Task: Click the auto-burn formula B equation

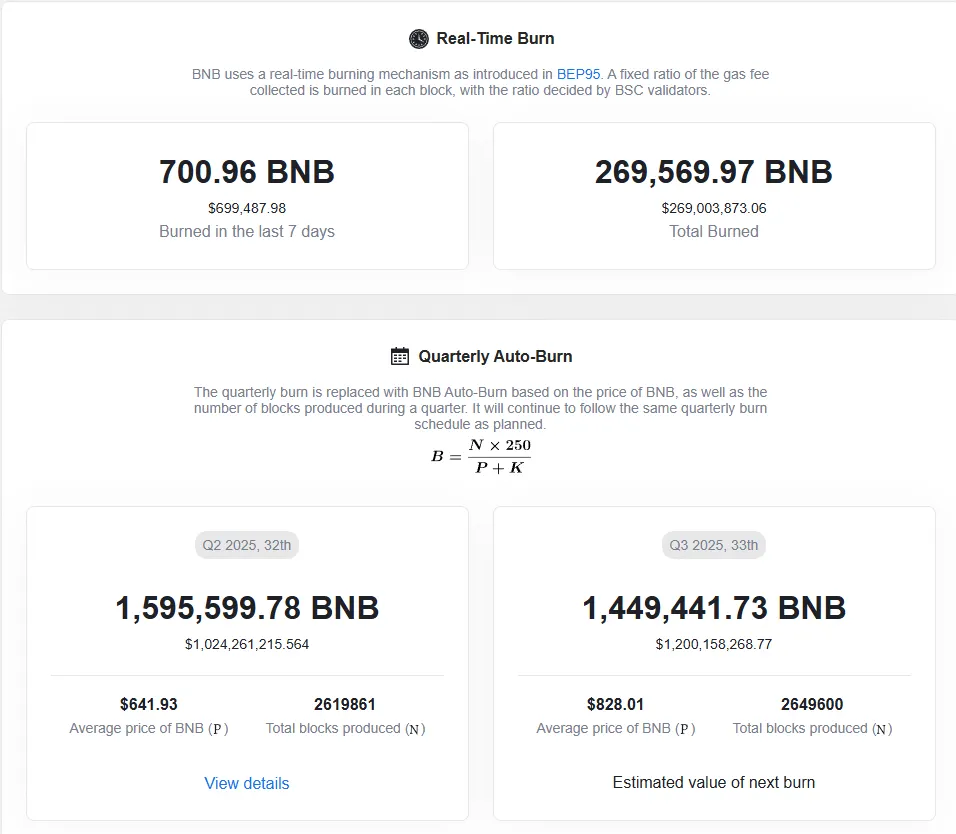Action: (x=481, y=456)
